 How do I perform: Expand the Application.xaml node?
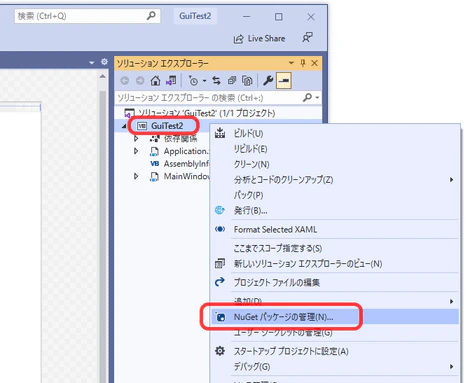click(x=136, y=151)
